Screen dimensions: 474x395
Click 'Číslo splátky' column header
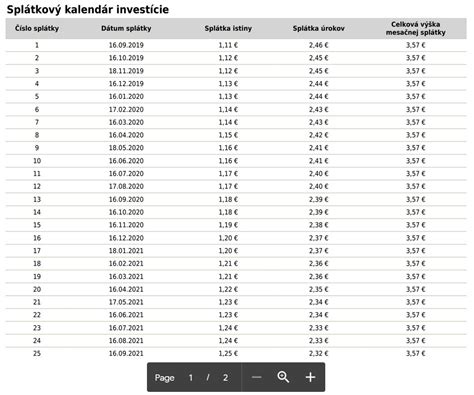point(37,28)
